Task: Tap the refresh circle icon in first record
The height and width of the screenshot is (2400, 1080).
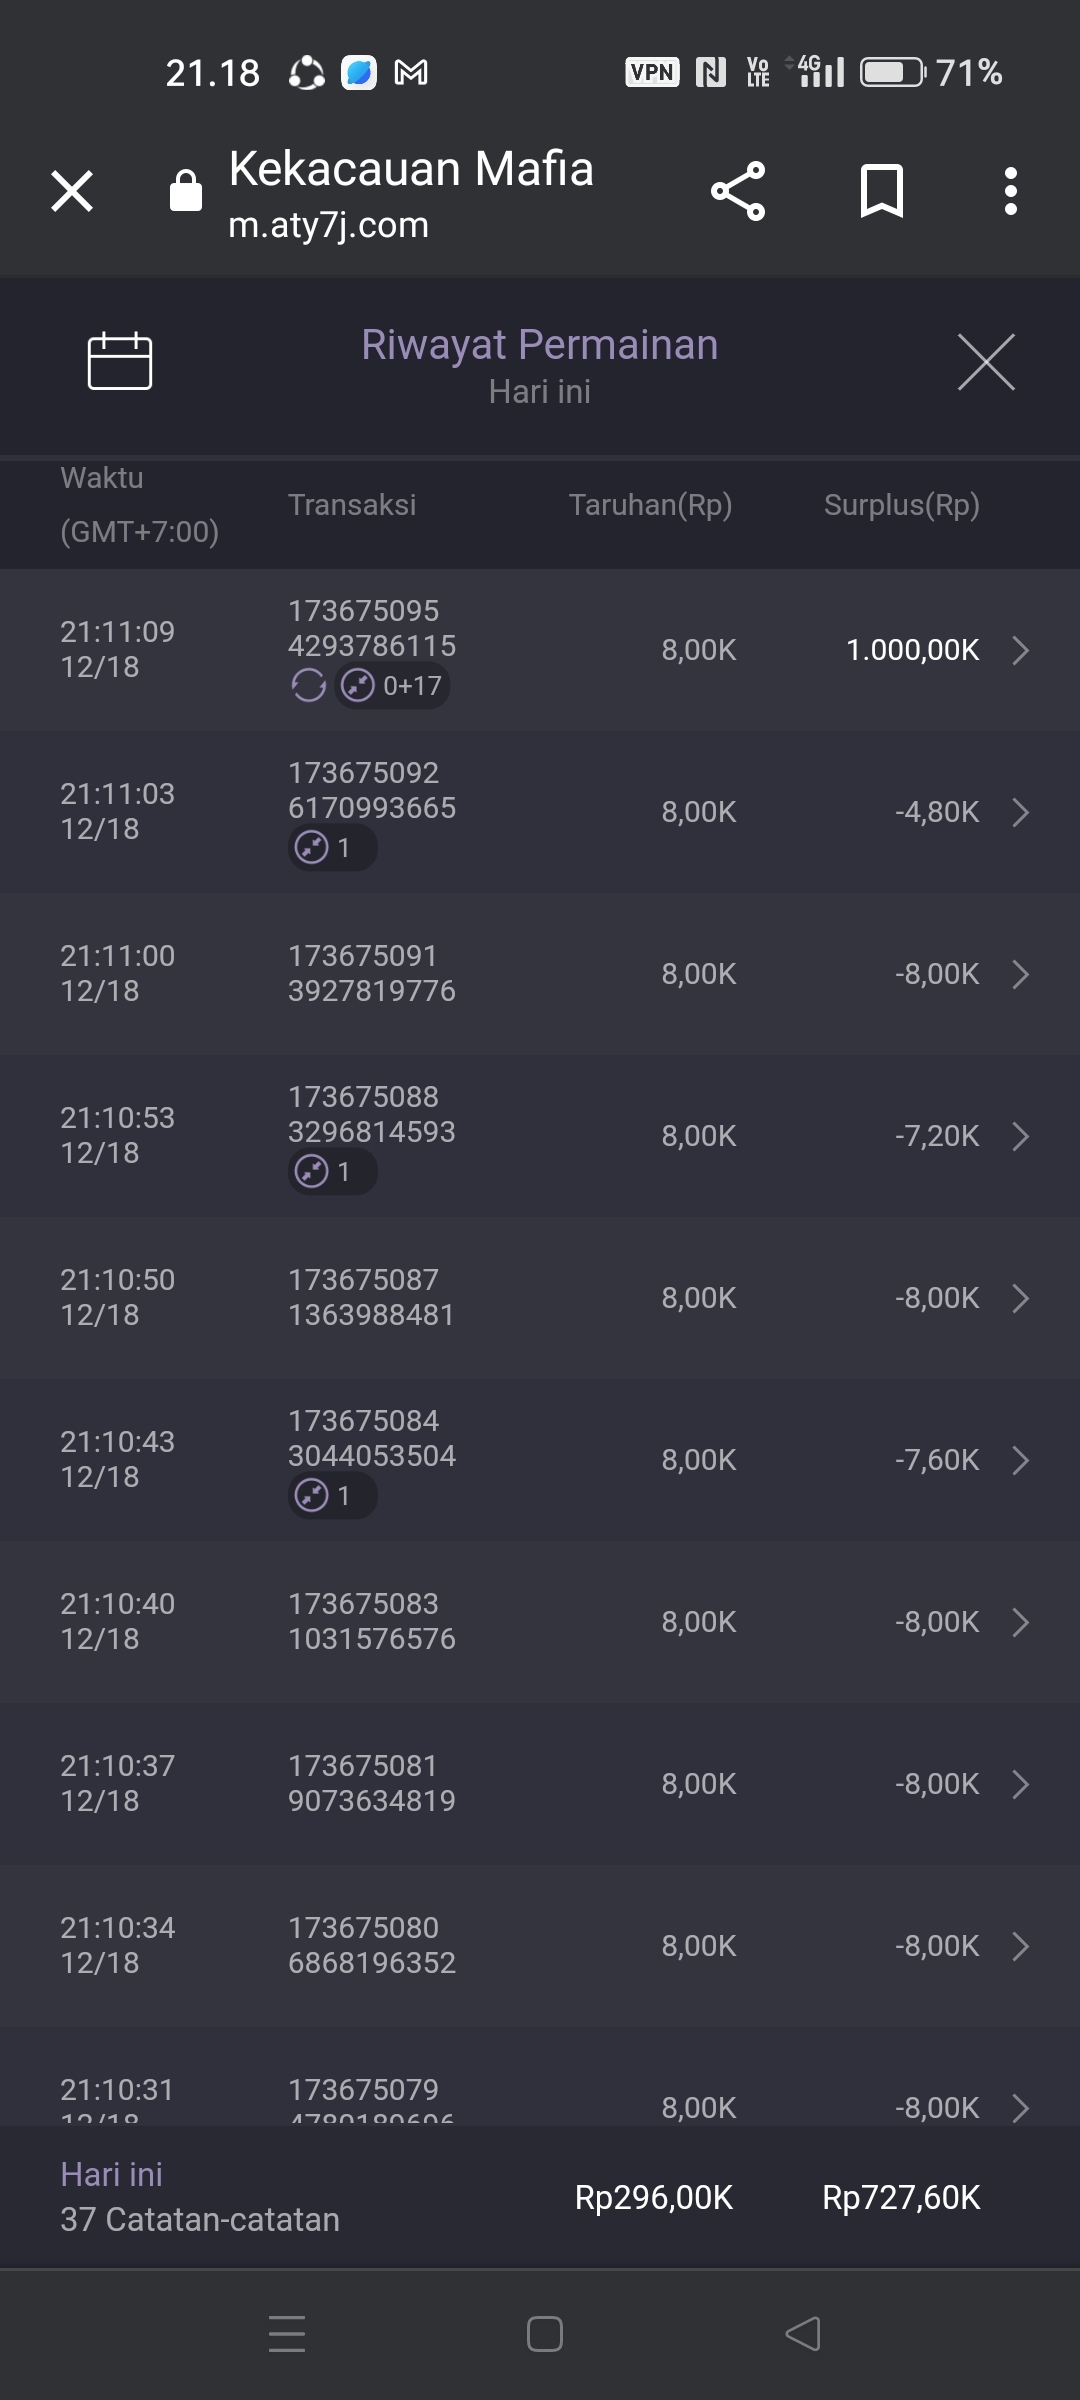Action: [308, 686]
